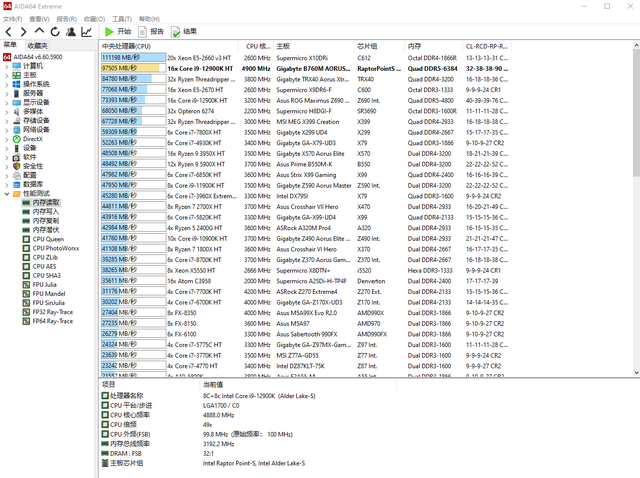The image size is (640, 478).
Task: Sort by 芯片组 column header
Action: coord(379,46)
